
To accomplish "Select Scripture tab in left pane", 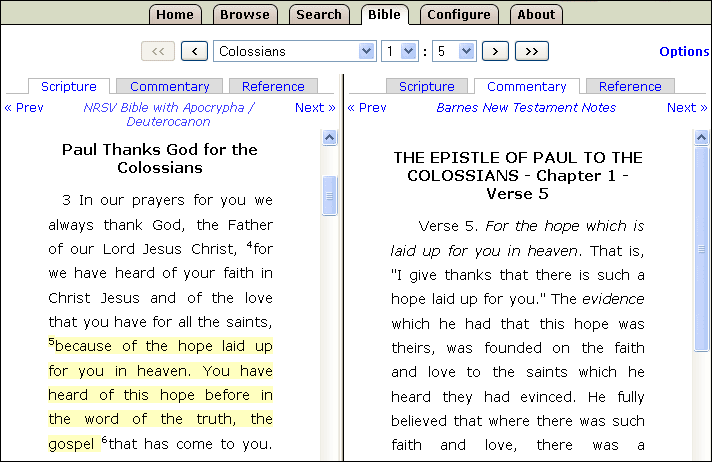I will click(x=69, y=86).
